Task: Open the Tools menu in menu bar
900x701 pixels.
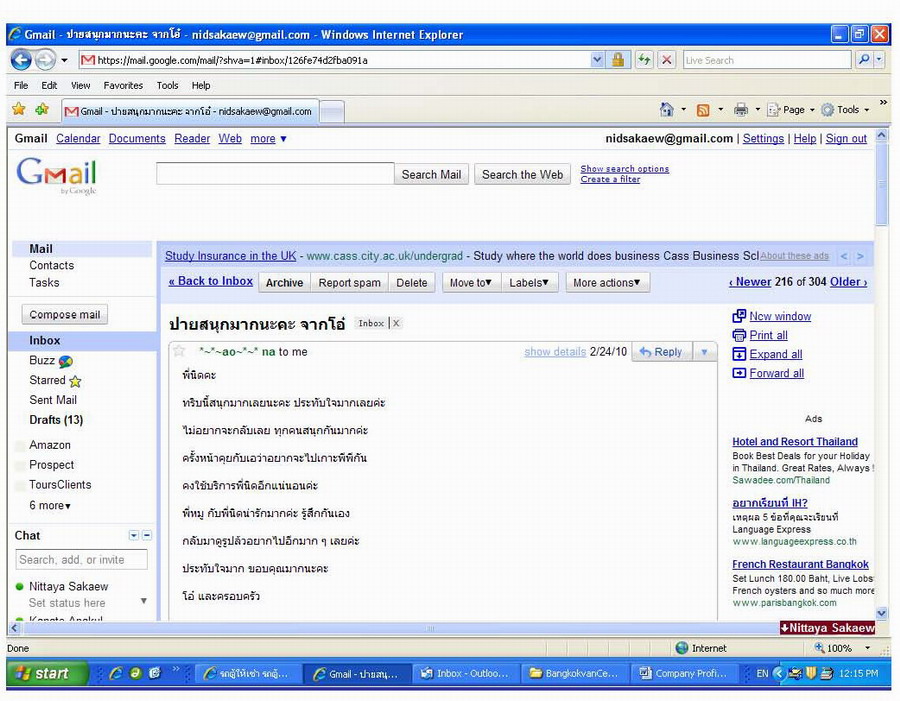Action: [x=167, y=85]
